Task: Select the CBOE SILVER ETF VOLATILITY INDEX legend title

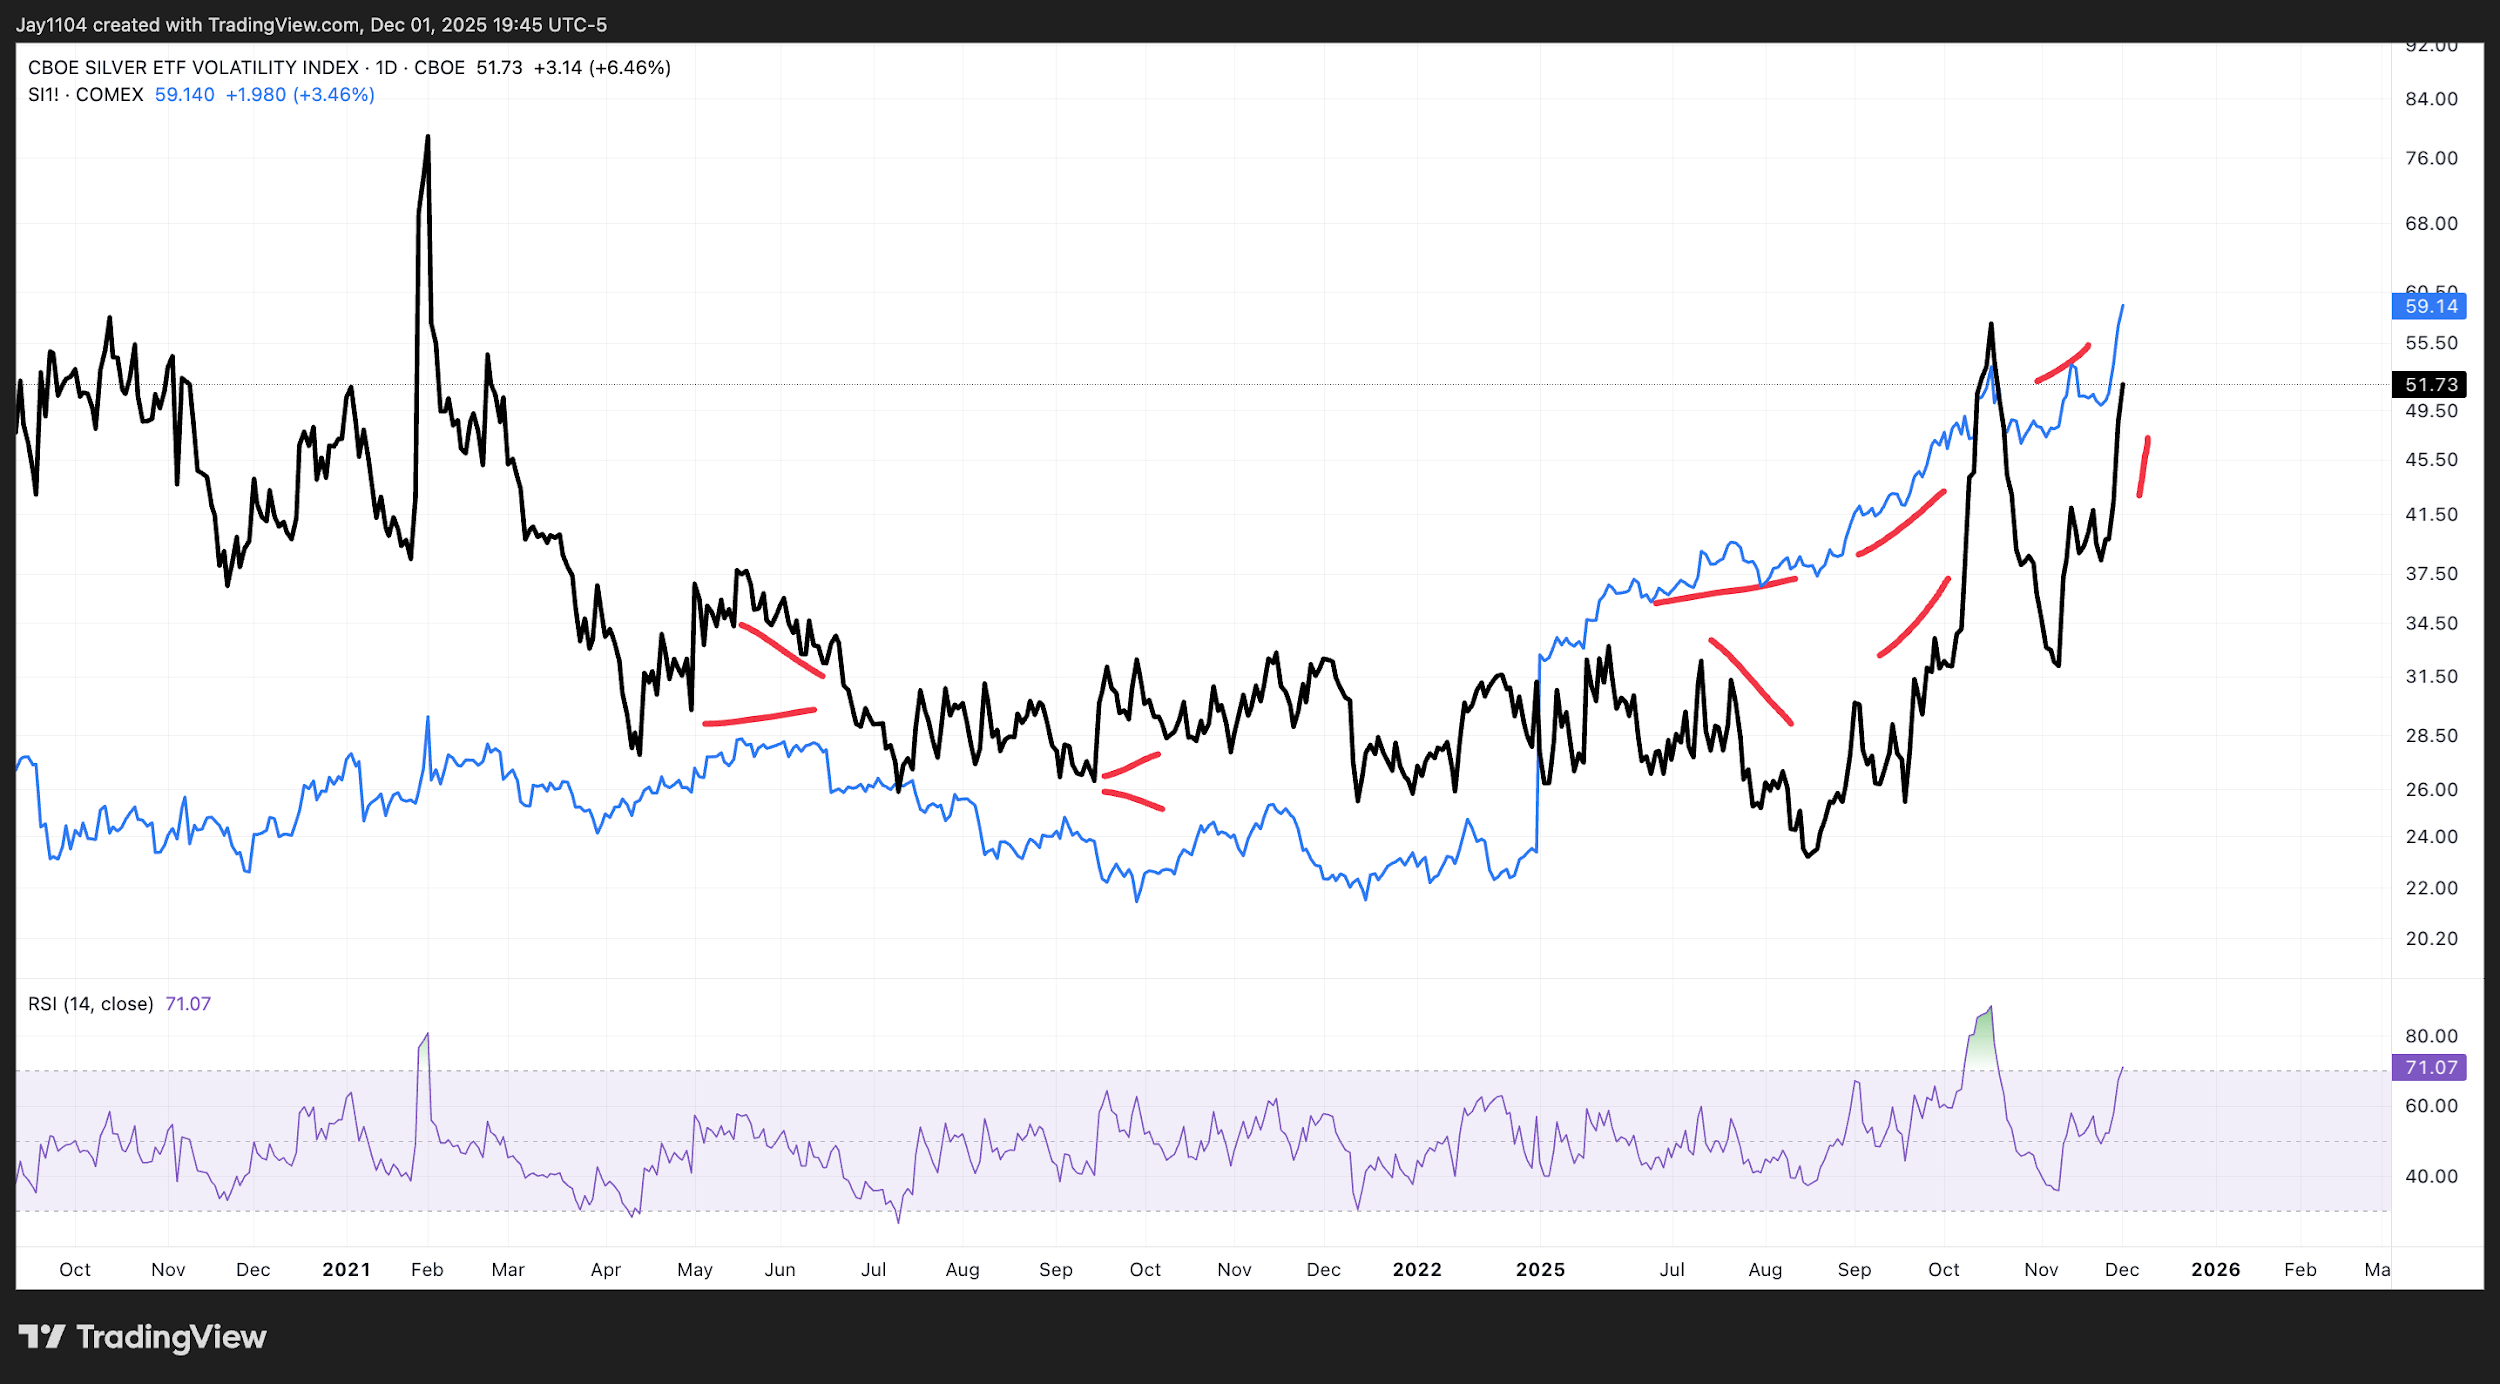Action: pyautogui.click(x=193, y=67)
